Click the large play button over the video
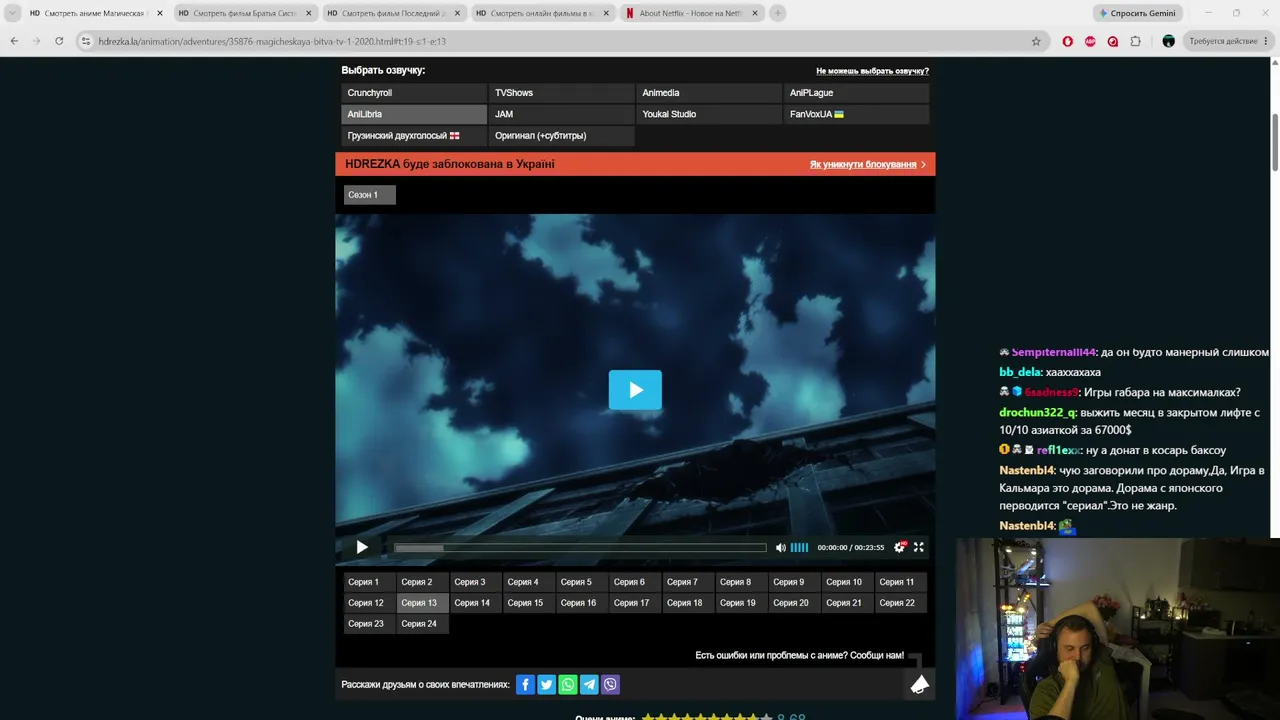This screenshot has height=720, width=1280. (635, 390)
